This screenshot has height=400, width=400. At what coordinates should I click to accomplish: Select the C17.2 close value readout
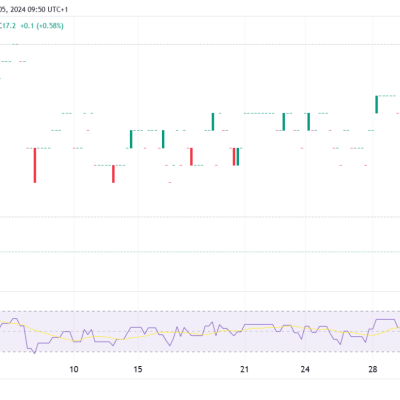[x=7, y=26]
